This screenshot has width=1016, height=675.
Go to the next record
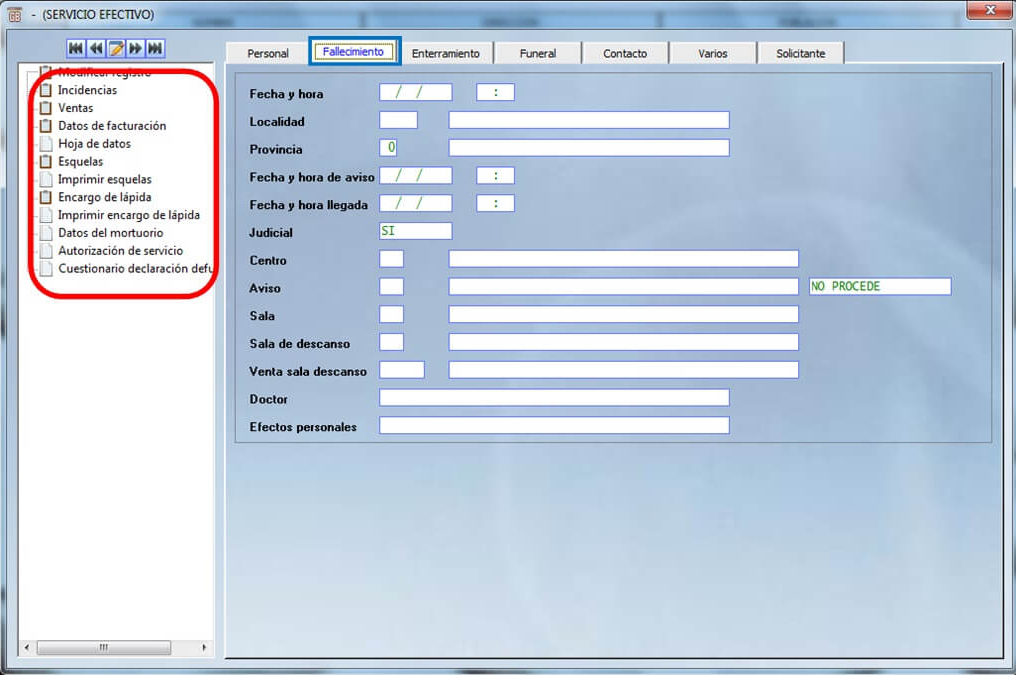pos(135,48)
